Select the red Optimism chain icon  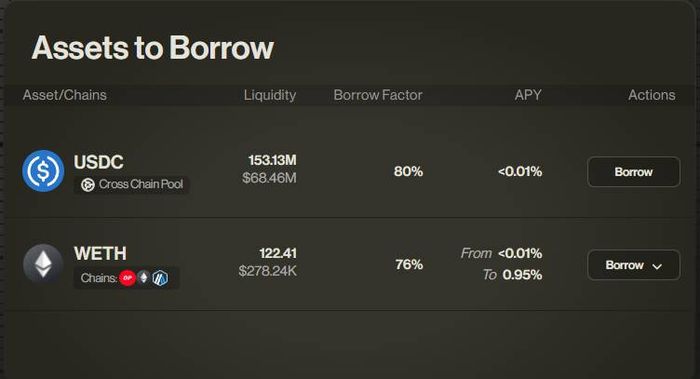[127, 278]
